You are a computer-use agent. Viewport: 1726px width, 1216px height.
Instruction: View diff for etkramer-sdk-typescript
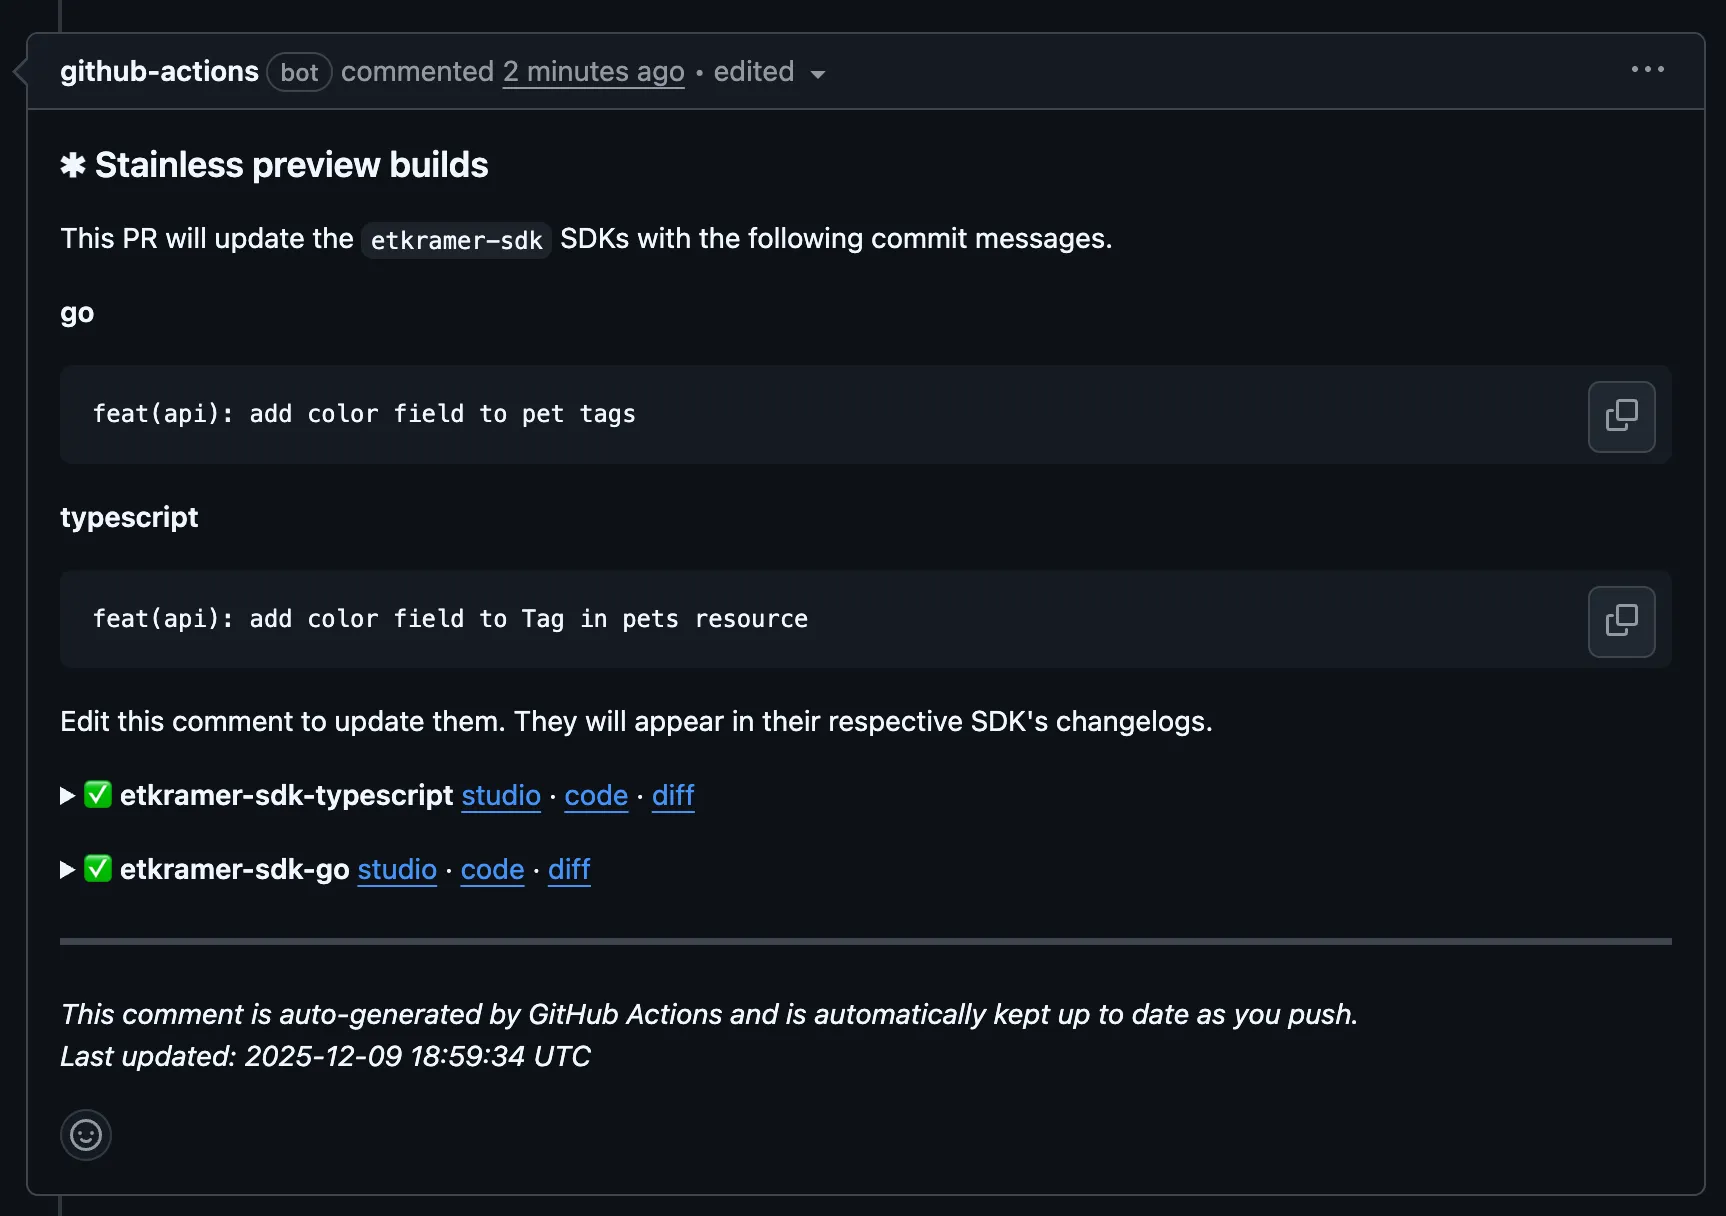coord(672,796)
